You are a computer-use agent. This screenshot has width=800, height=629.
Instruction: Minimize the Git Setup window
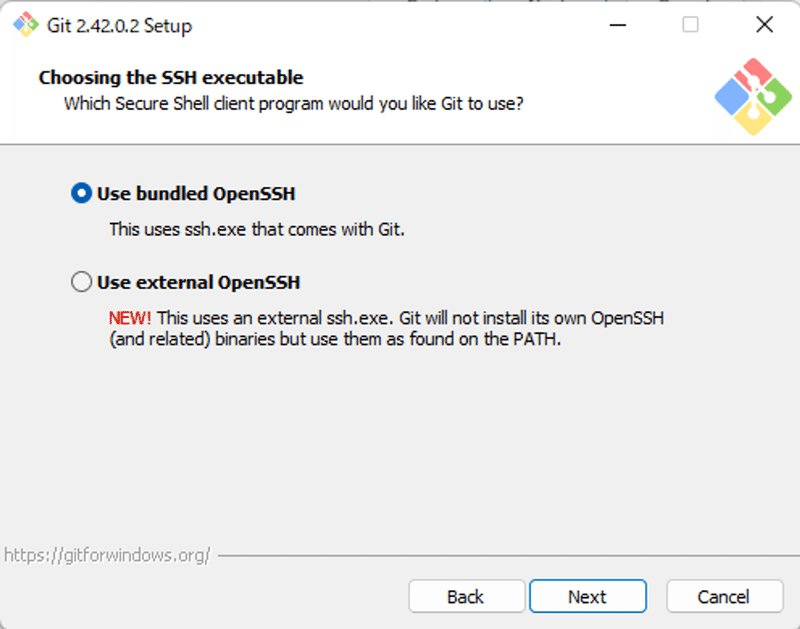click(616, 25)
